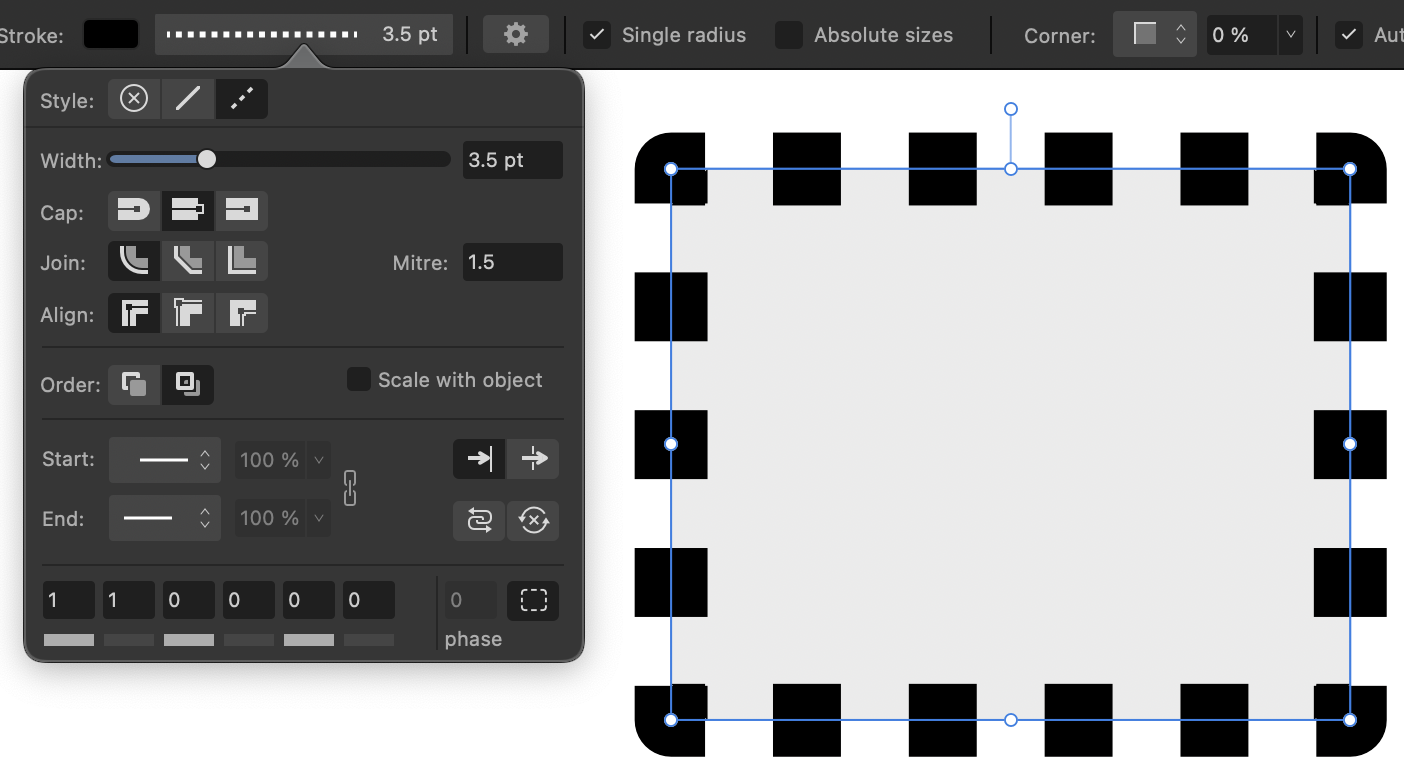Open the End arrowhead dropdown
The width and height of the screenshot is (1404, 774).
[x=164, y=518]
